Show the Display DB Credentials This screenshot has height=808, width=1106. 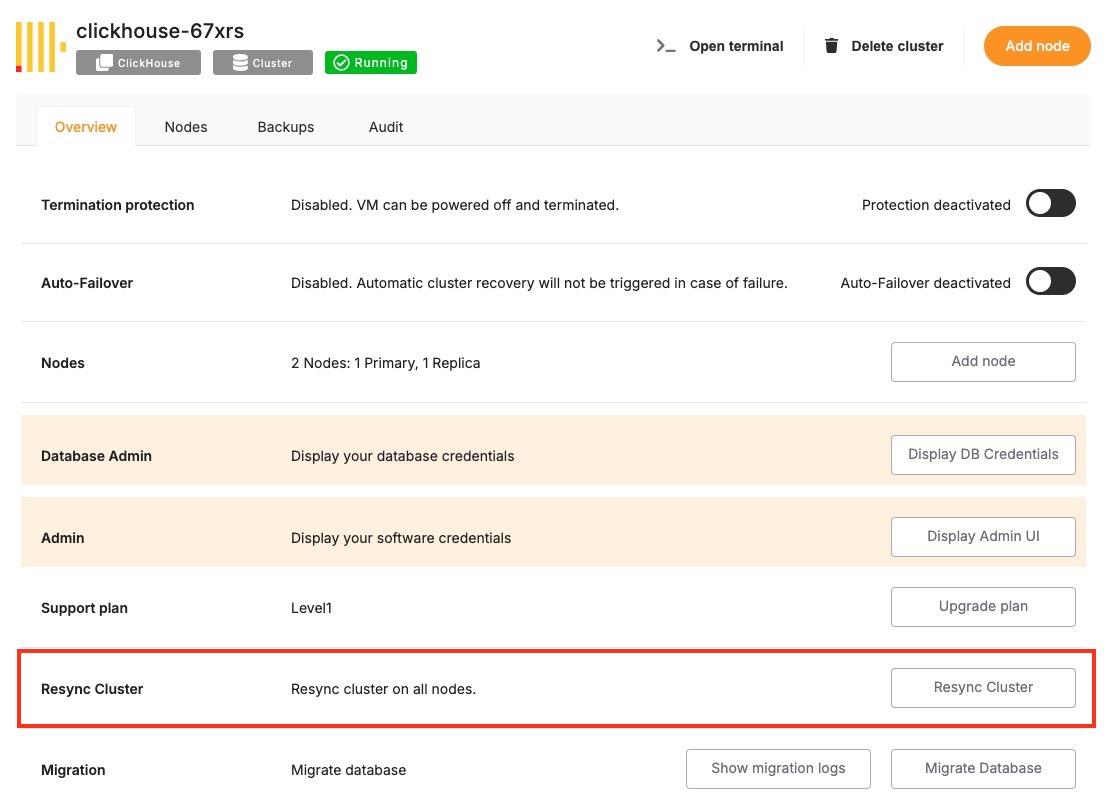(x=983, y=455)
